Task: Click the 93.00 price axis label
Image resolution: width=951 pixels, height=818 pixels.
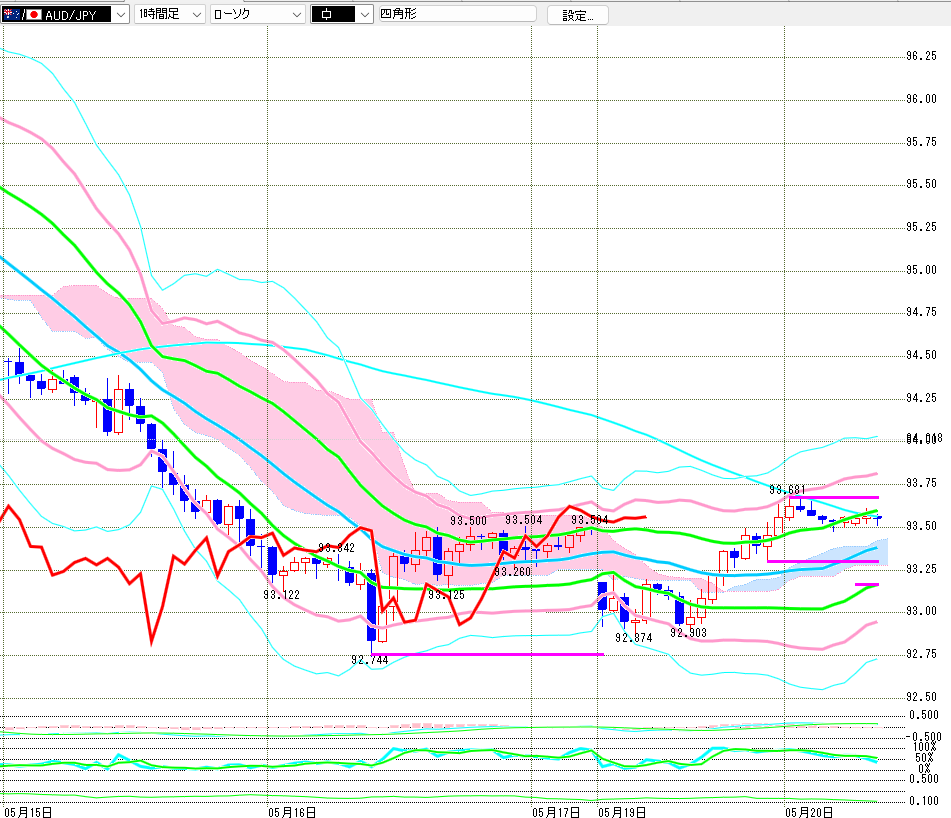Action: [x=921, y=611]
